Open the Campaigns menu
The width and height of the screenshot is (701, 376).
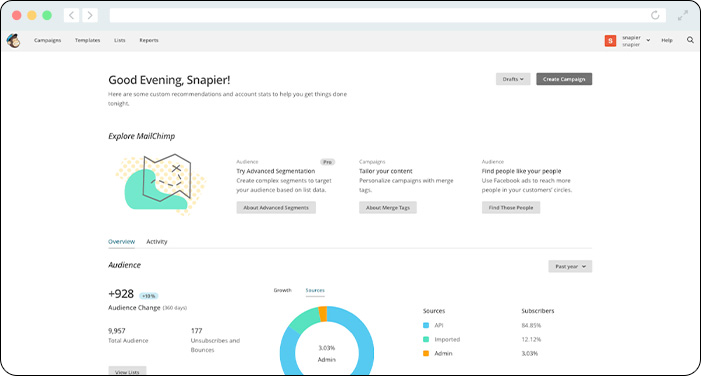tap(47, 40)
